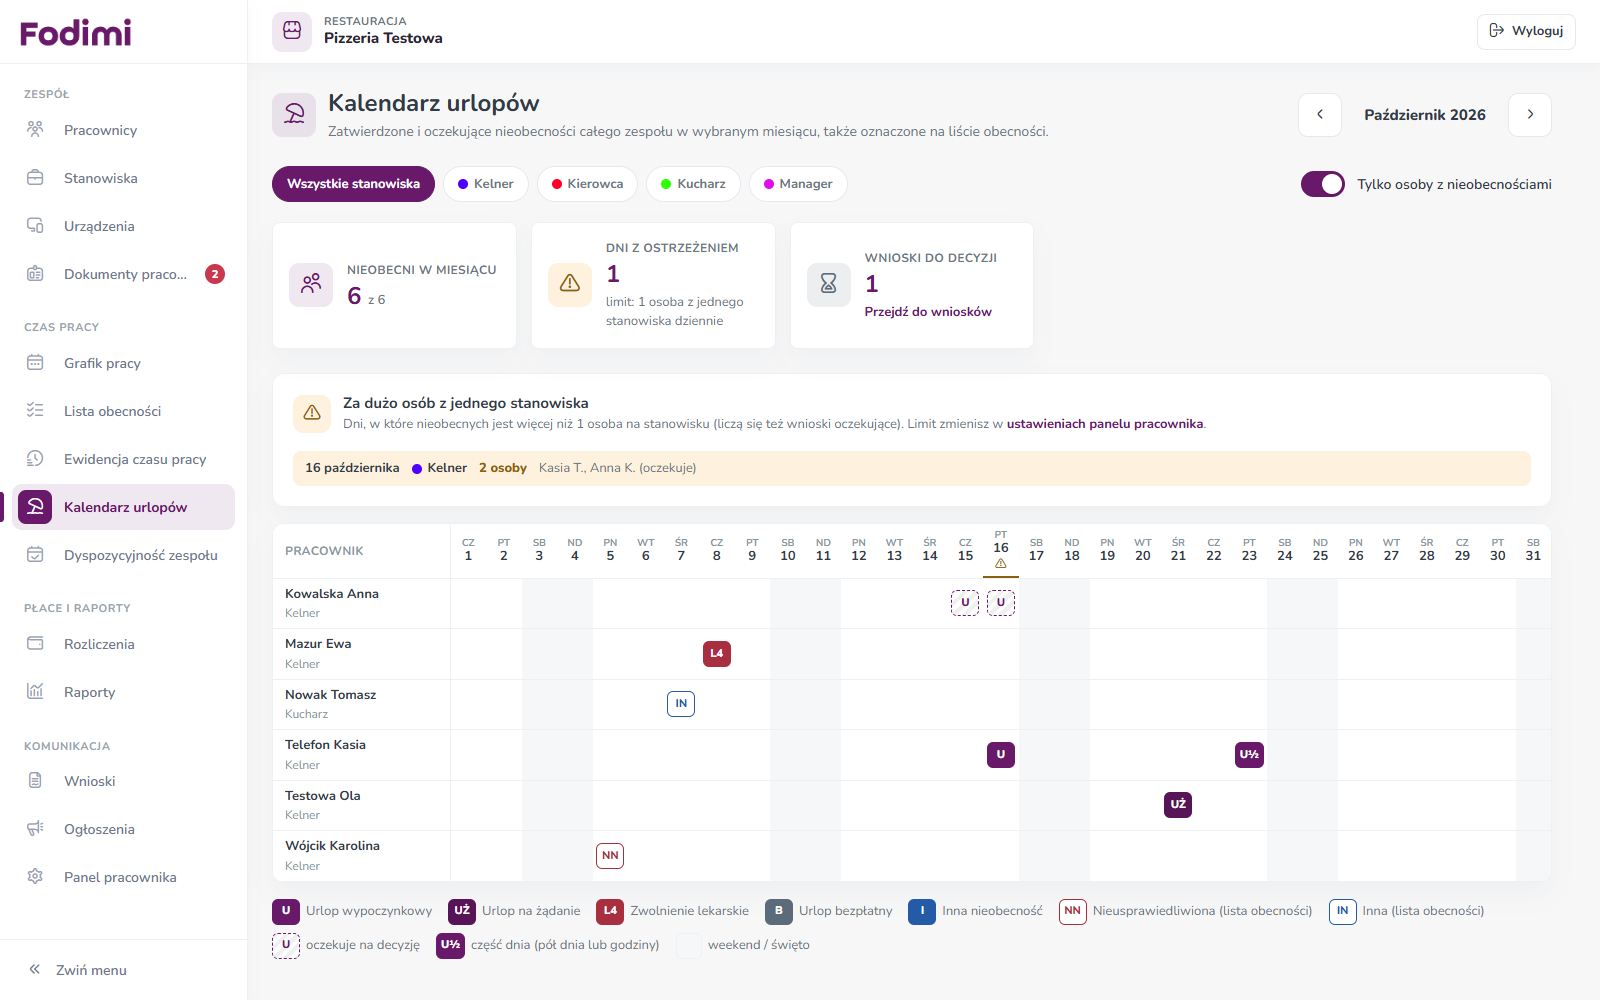Filter calendar by Kierowca

click(x=587, y=184)
